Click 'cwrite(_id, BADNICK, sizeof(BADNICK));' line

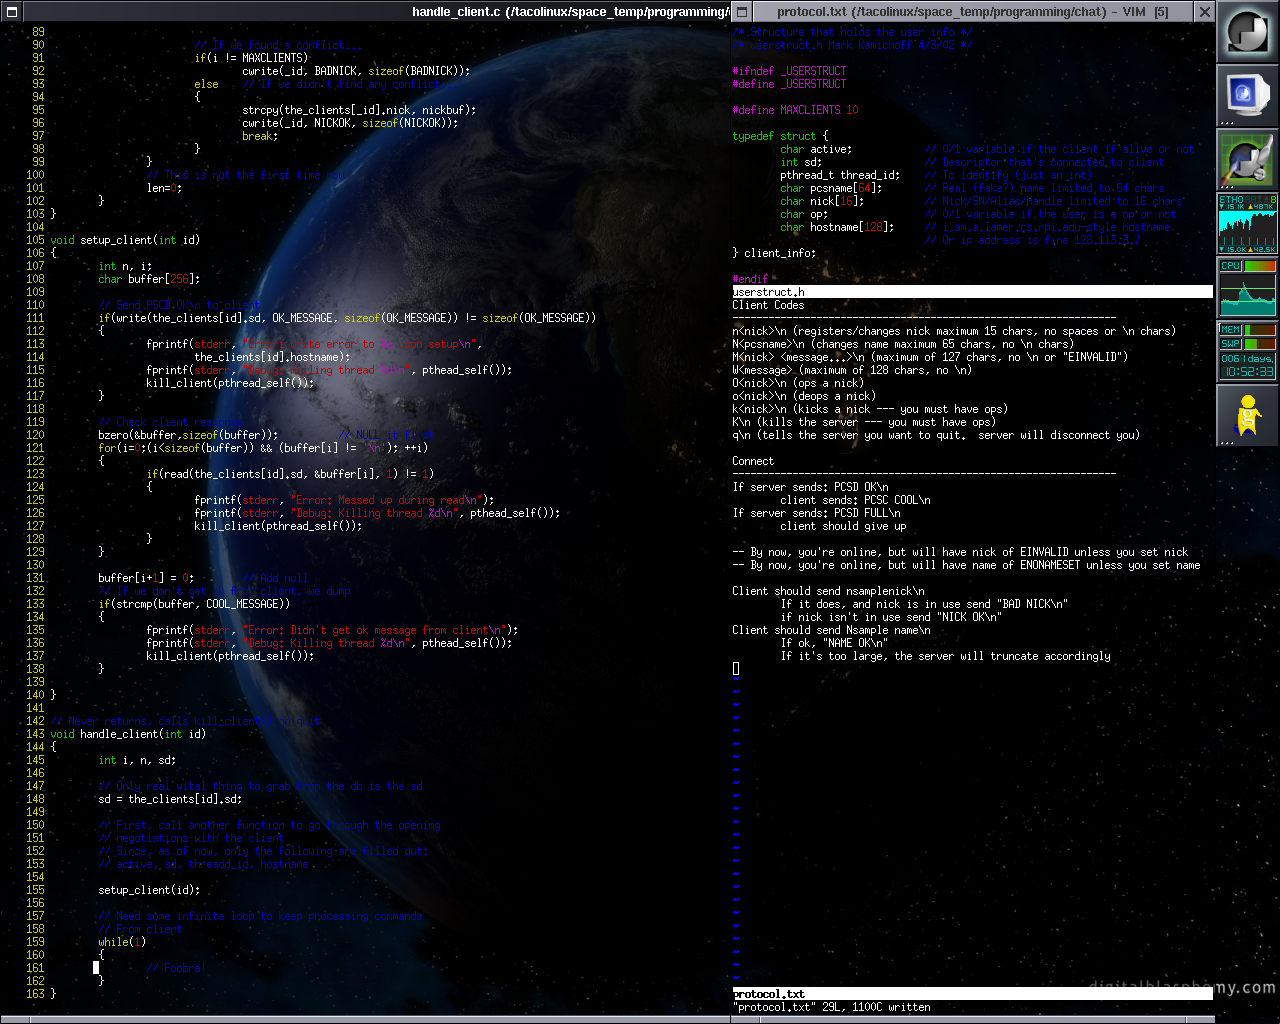coord(356,71)
